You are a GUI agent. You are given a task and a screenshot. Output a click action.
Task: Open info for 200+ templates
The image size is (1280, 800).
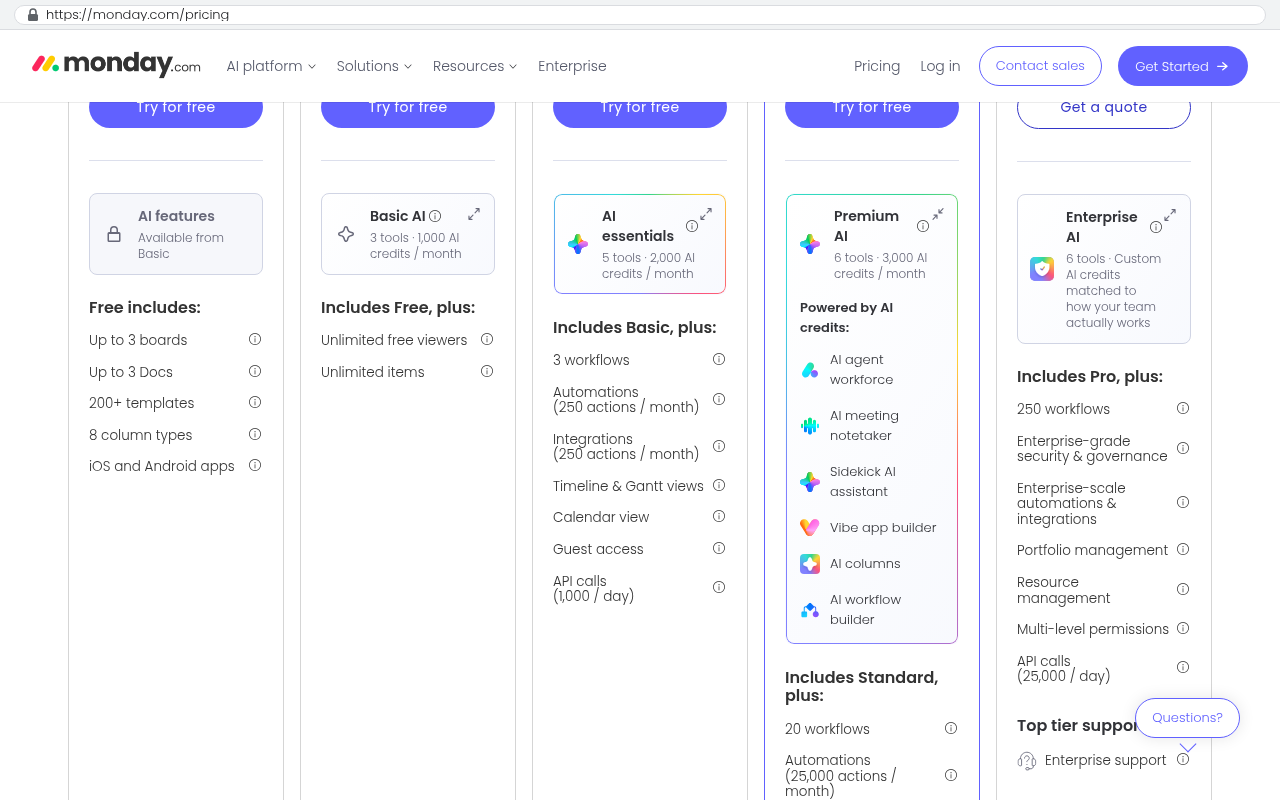255,402
